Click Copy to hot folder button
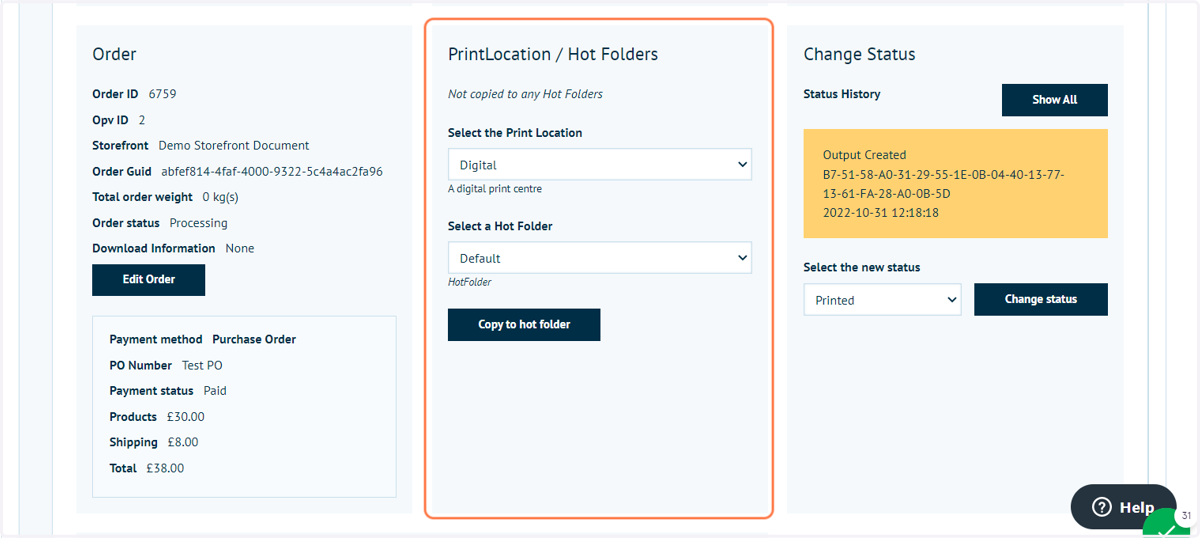 click(524, 325)
